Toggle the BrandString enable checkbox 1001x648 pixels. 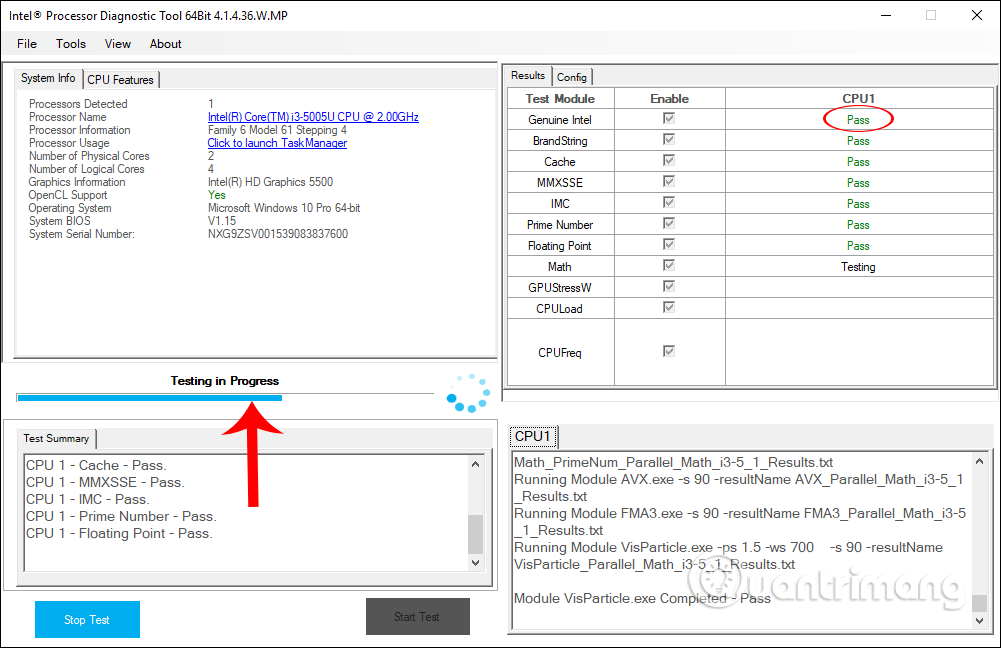[668, 139]
